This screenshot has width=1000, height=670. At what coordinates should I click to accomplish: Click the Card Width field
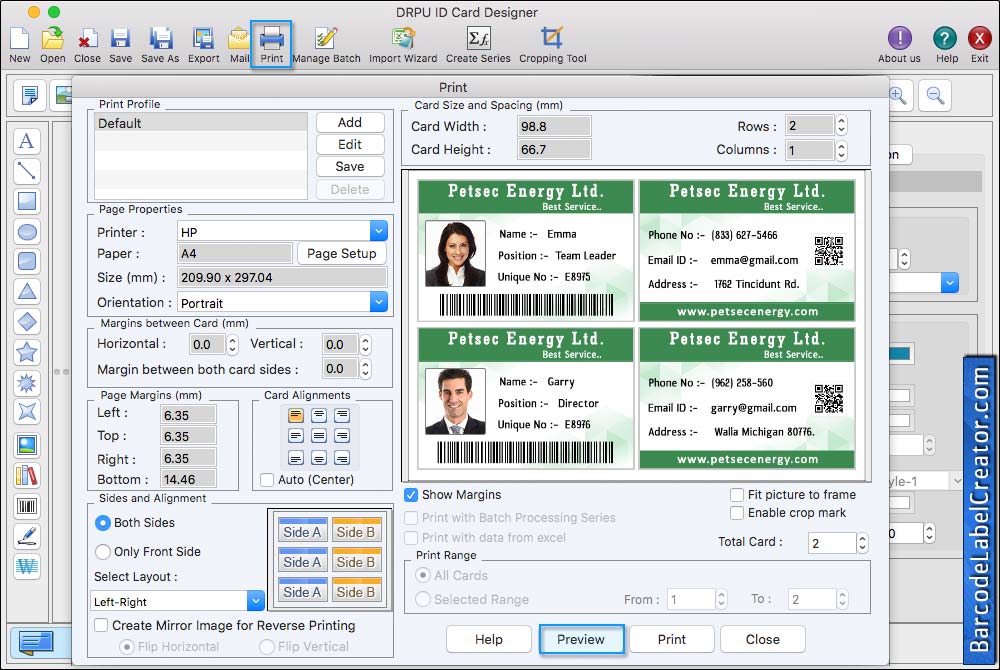[554, 126]
